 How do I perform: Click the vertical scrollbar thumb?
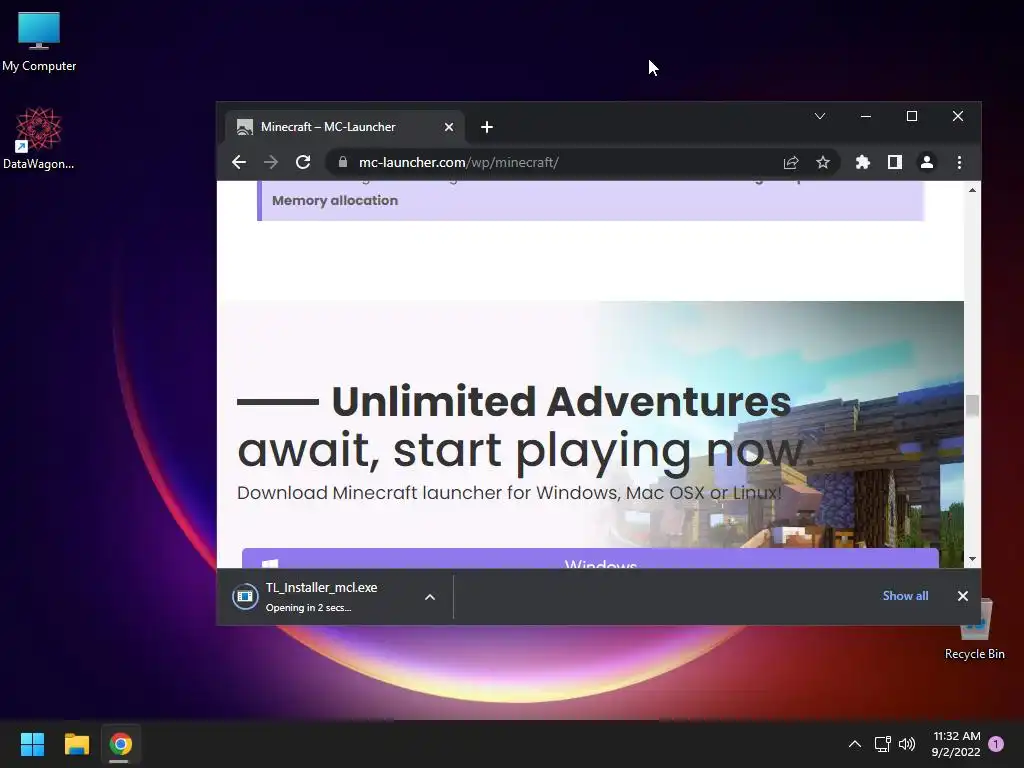[x=972, y=406]
